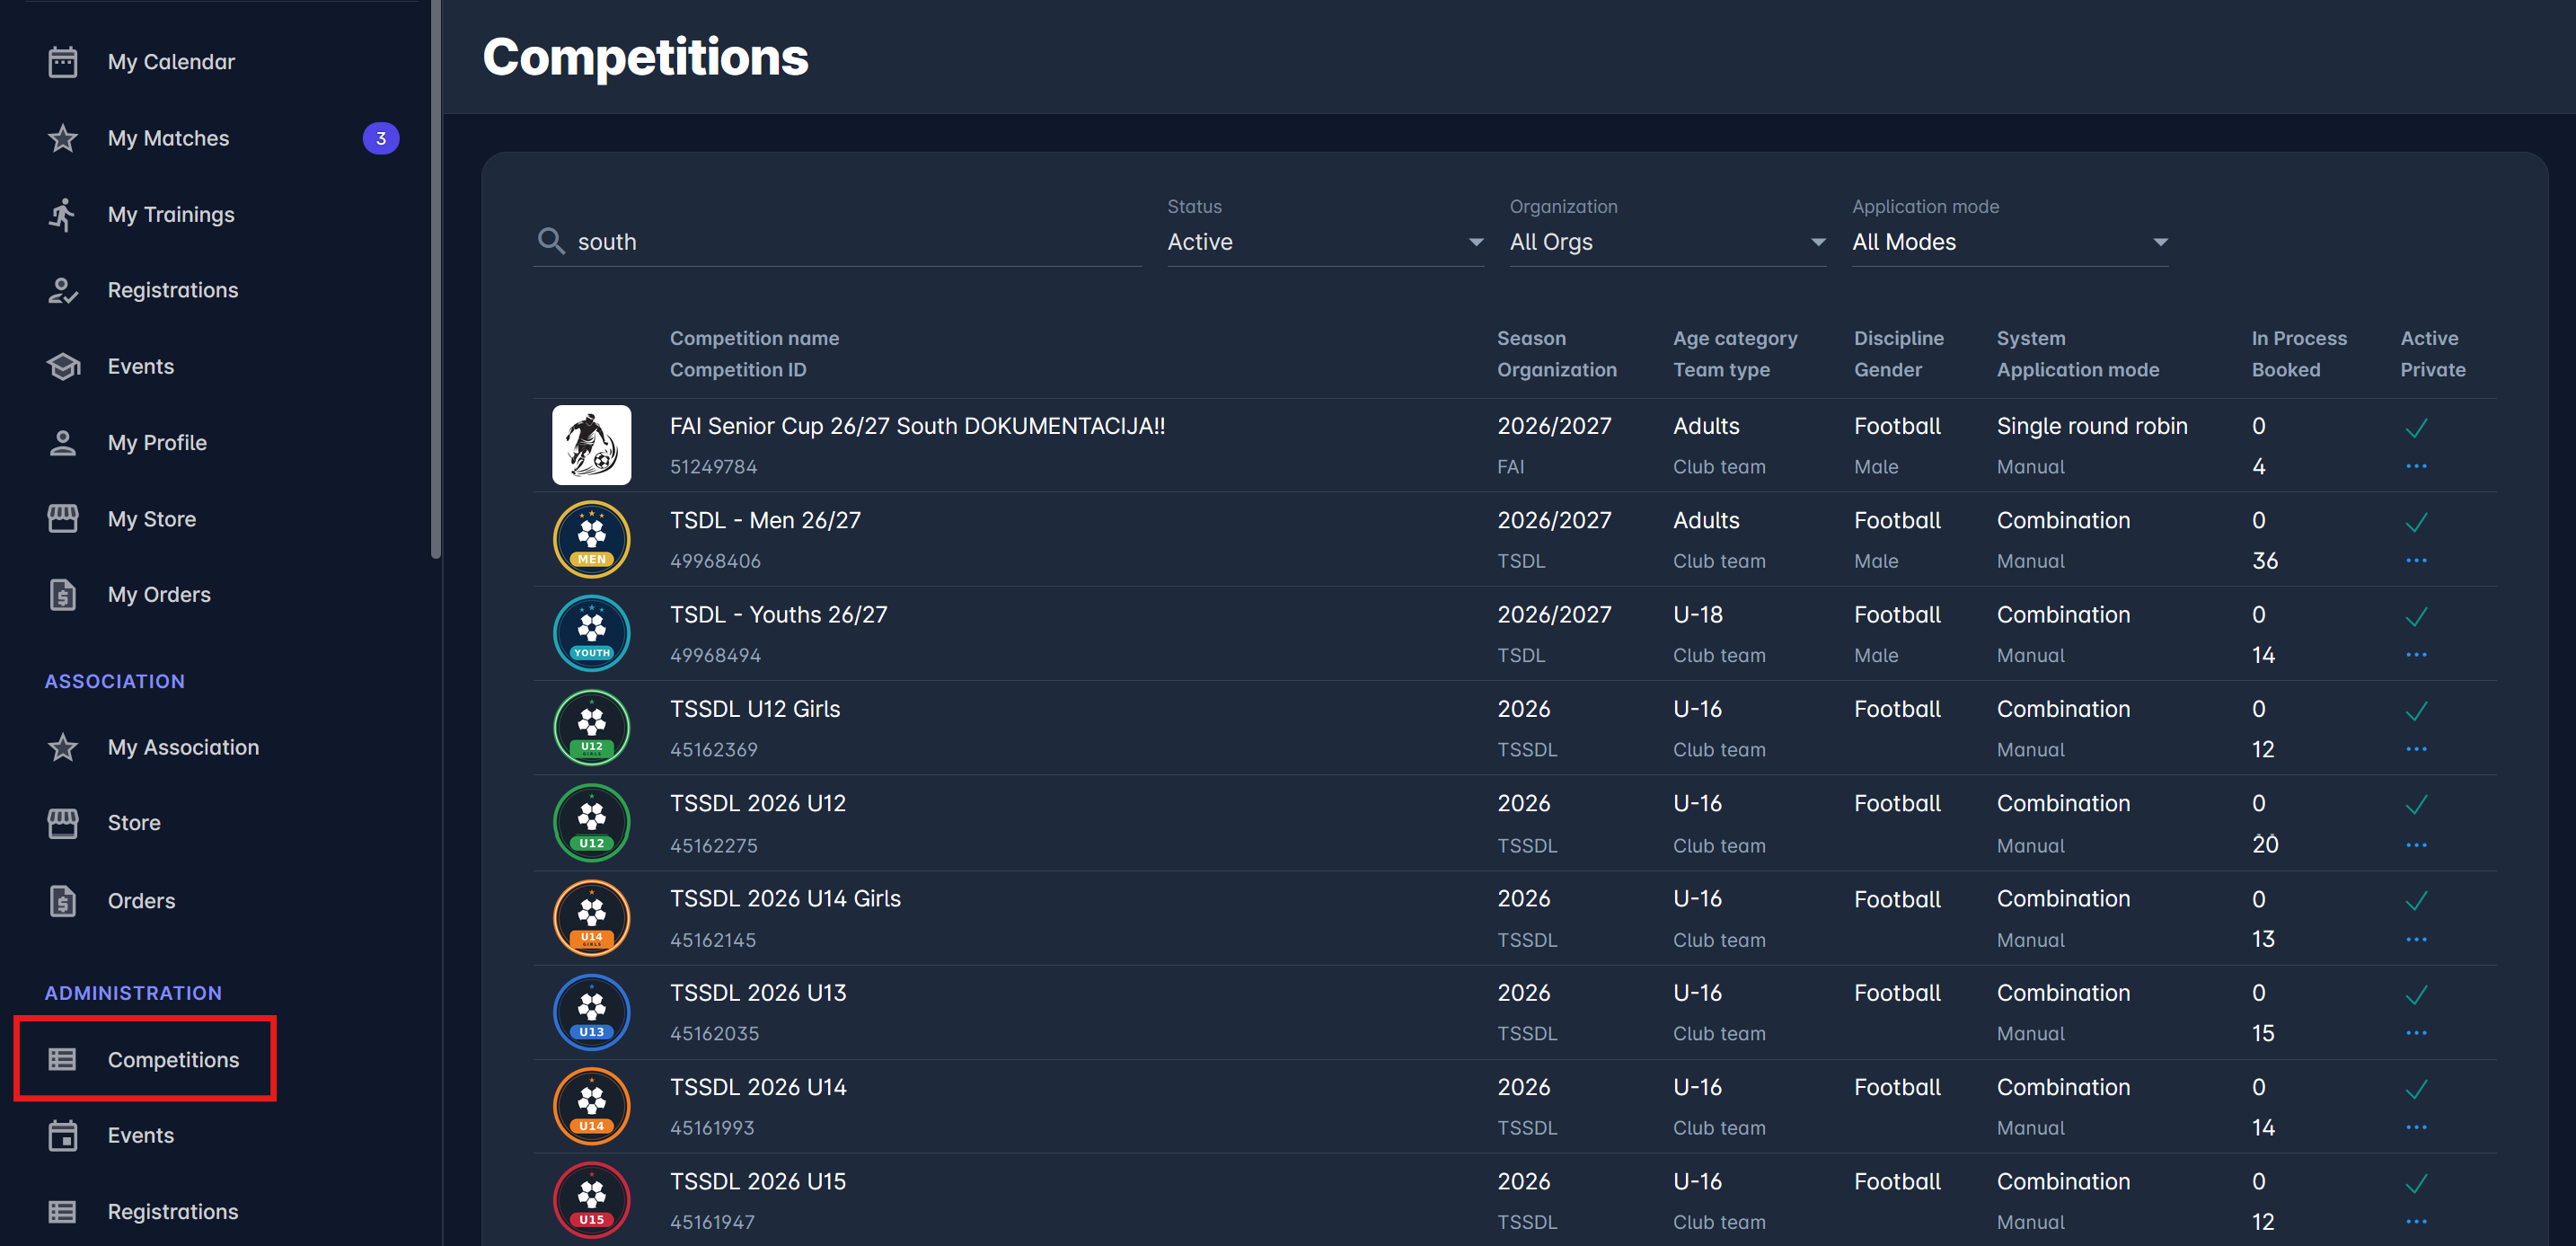Click the FAI Senior Cup logo thumbnail
The height and width of the screenshot is (1246, 2576).
point(591,445)
